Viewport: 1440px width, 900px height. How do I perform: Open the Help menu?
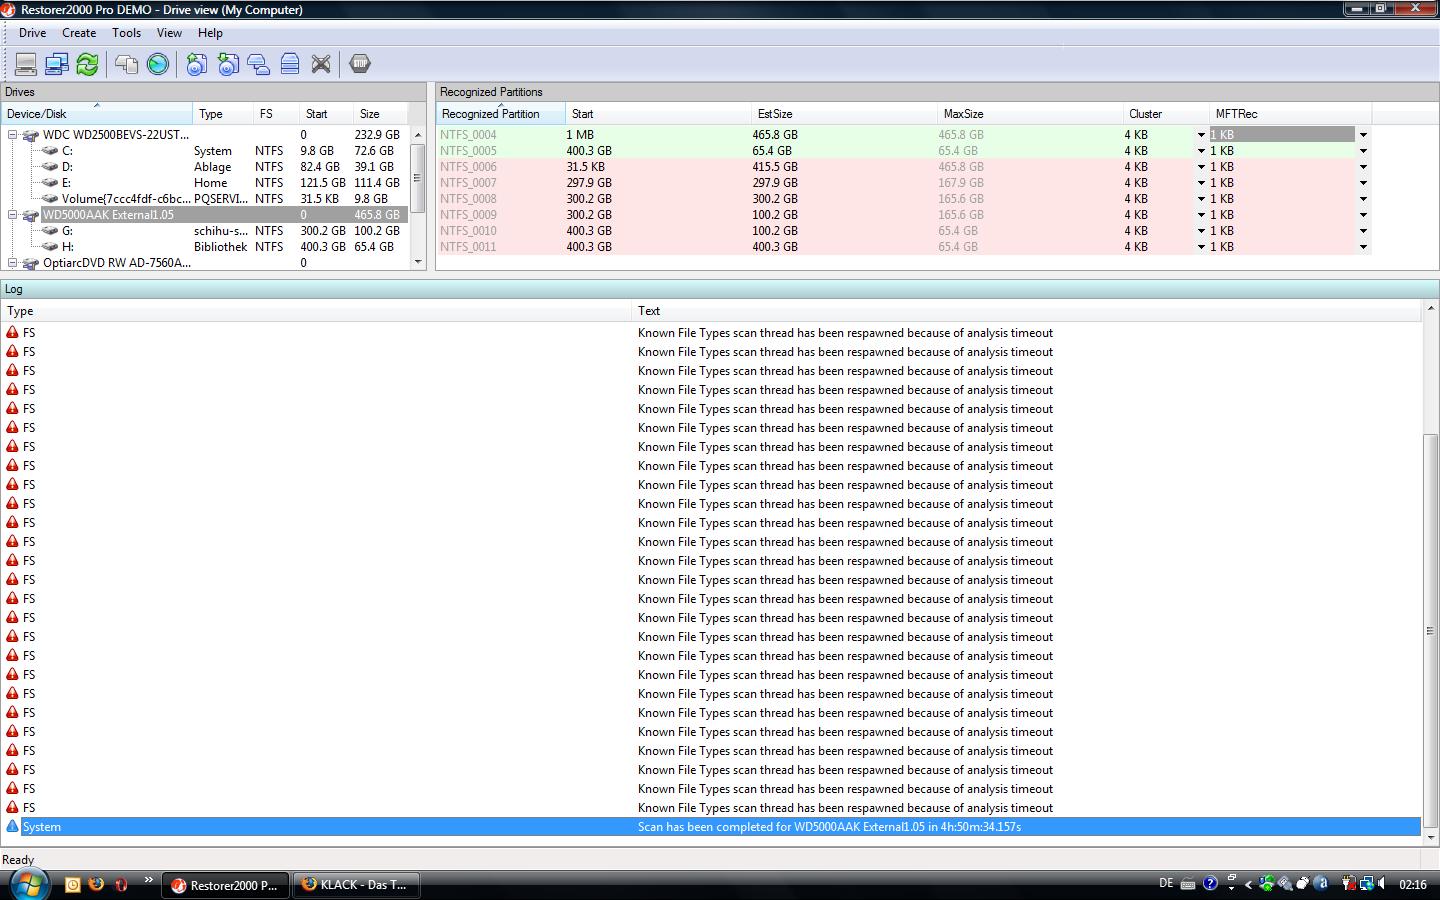tap(210, 33)
